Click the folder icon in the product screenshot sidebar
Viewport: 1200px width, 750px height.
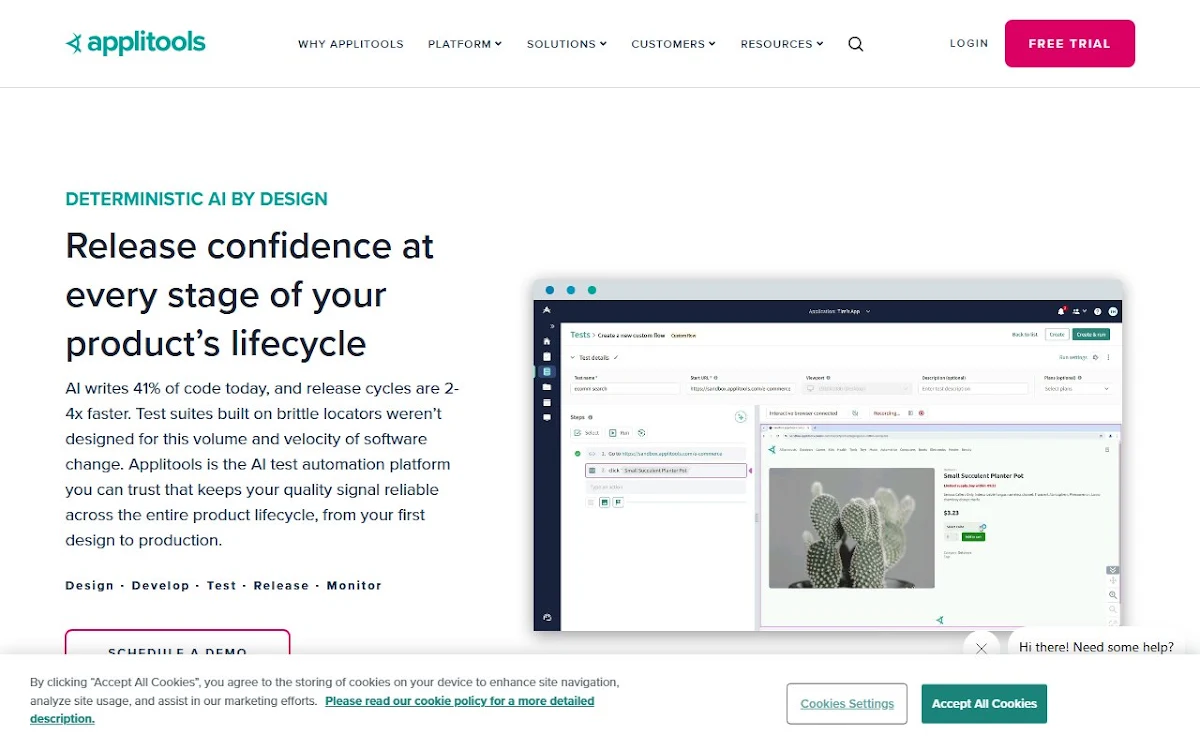point(547,387)
